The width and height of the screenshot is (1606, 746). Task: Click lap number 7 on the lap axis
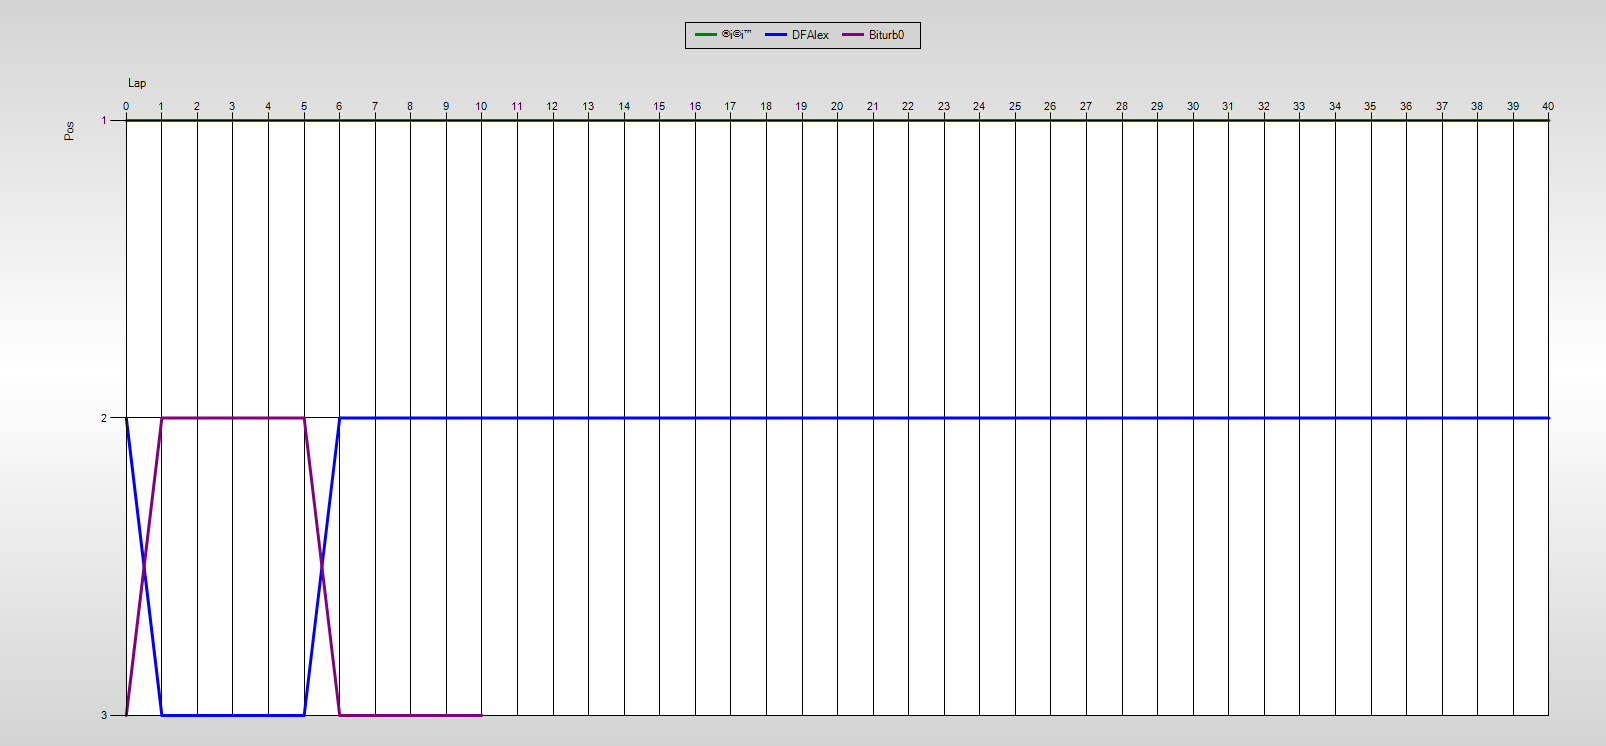coord(375,106)
